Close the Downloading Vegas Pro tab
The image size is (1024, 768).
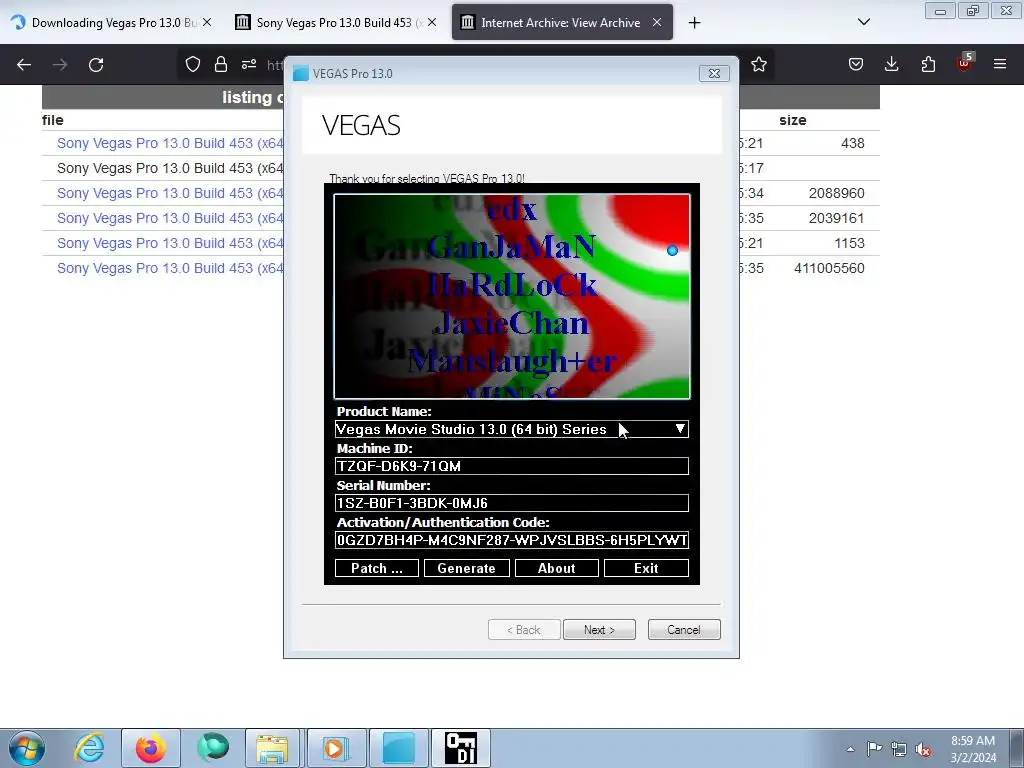point(206,22)
